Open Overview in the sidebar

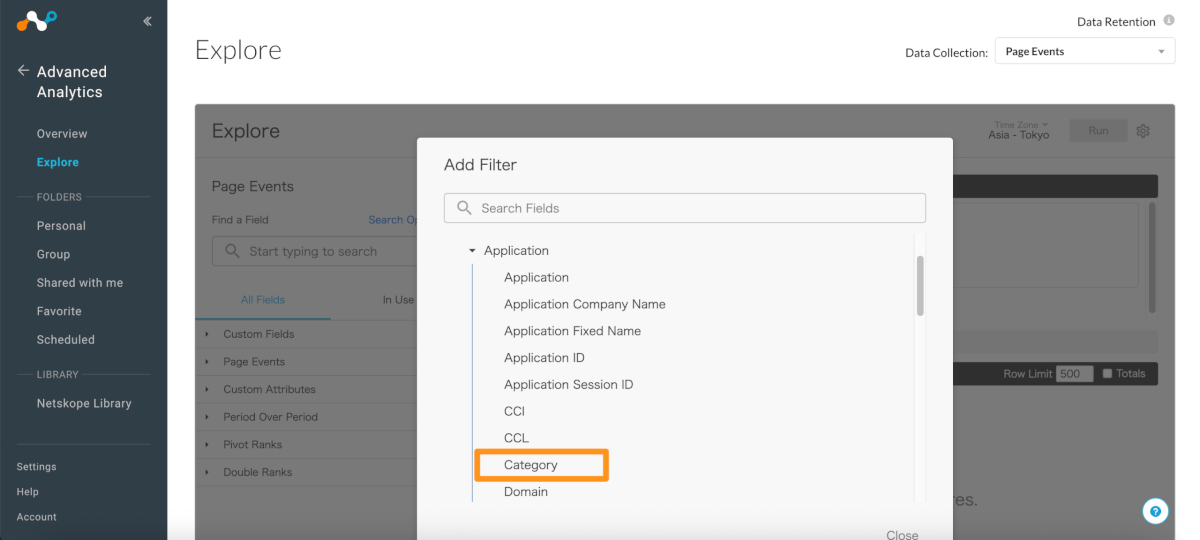tap(62, 134)
